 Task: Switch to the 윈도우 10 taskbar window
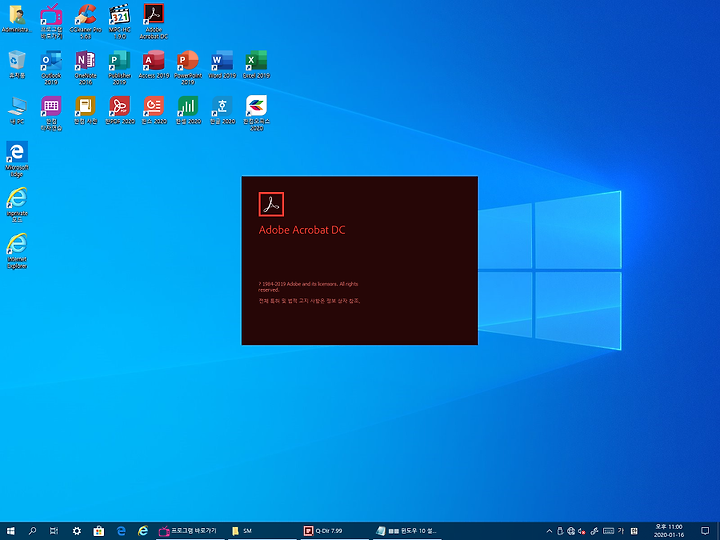click(407, 531)
